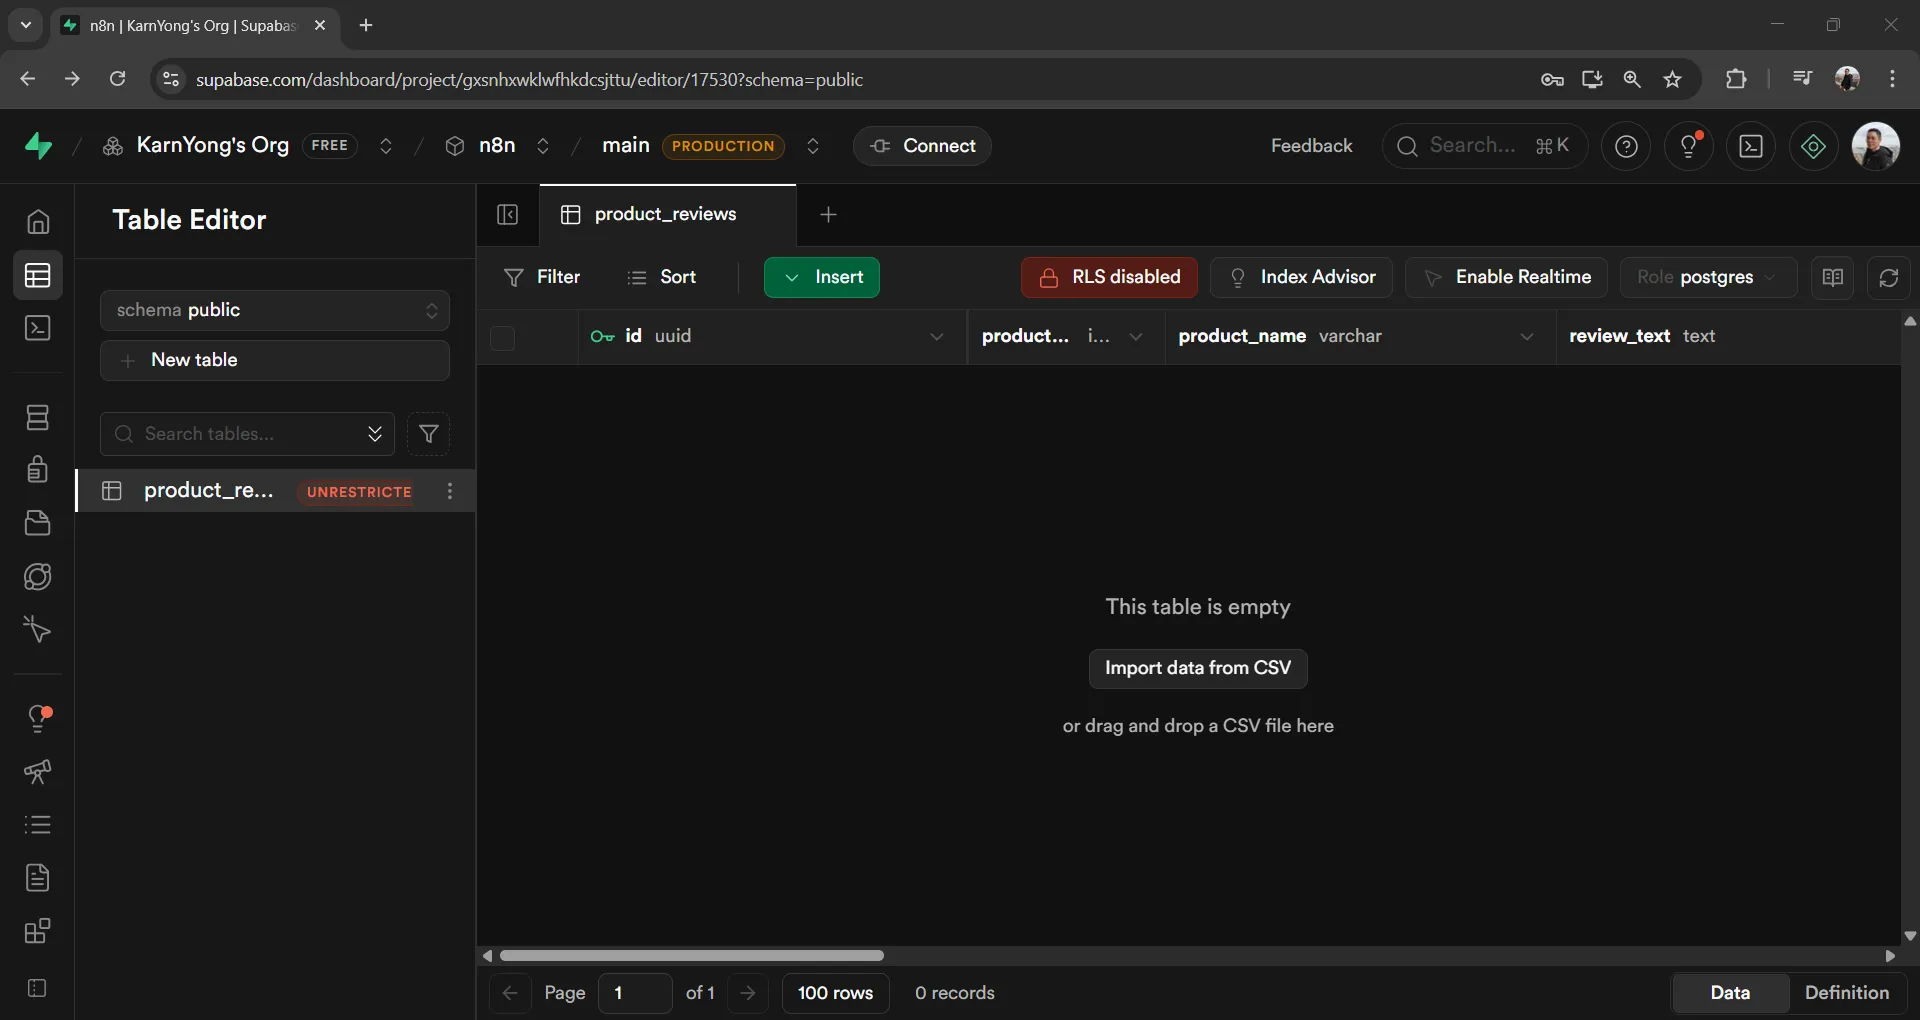Open Storage from the sidebar

38,523
